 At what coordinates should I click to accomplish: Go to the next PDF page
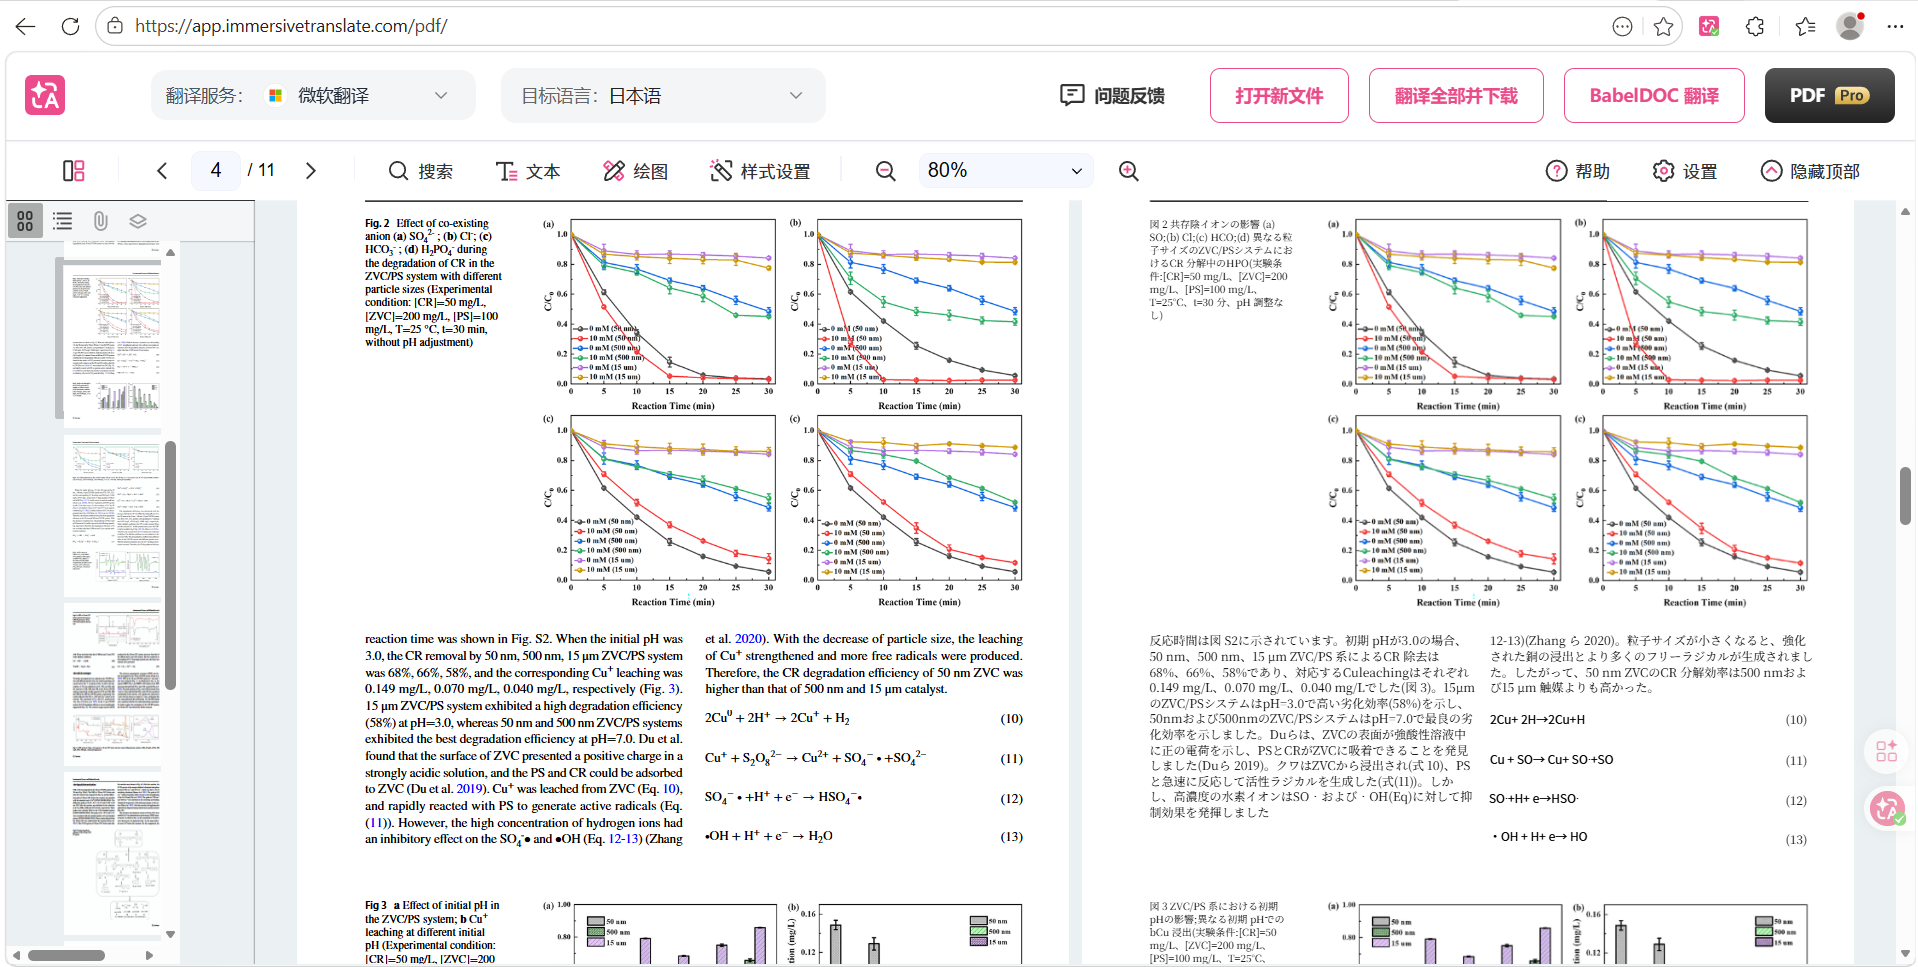(311, 171)
